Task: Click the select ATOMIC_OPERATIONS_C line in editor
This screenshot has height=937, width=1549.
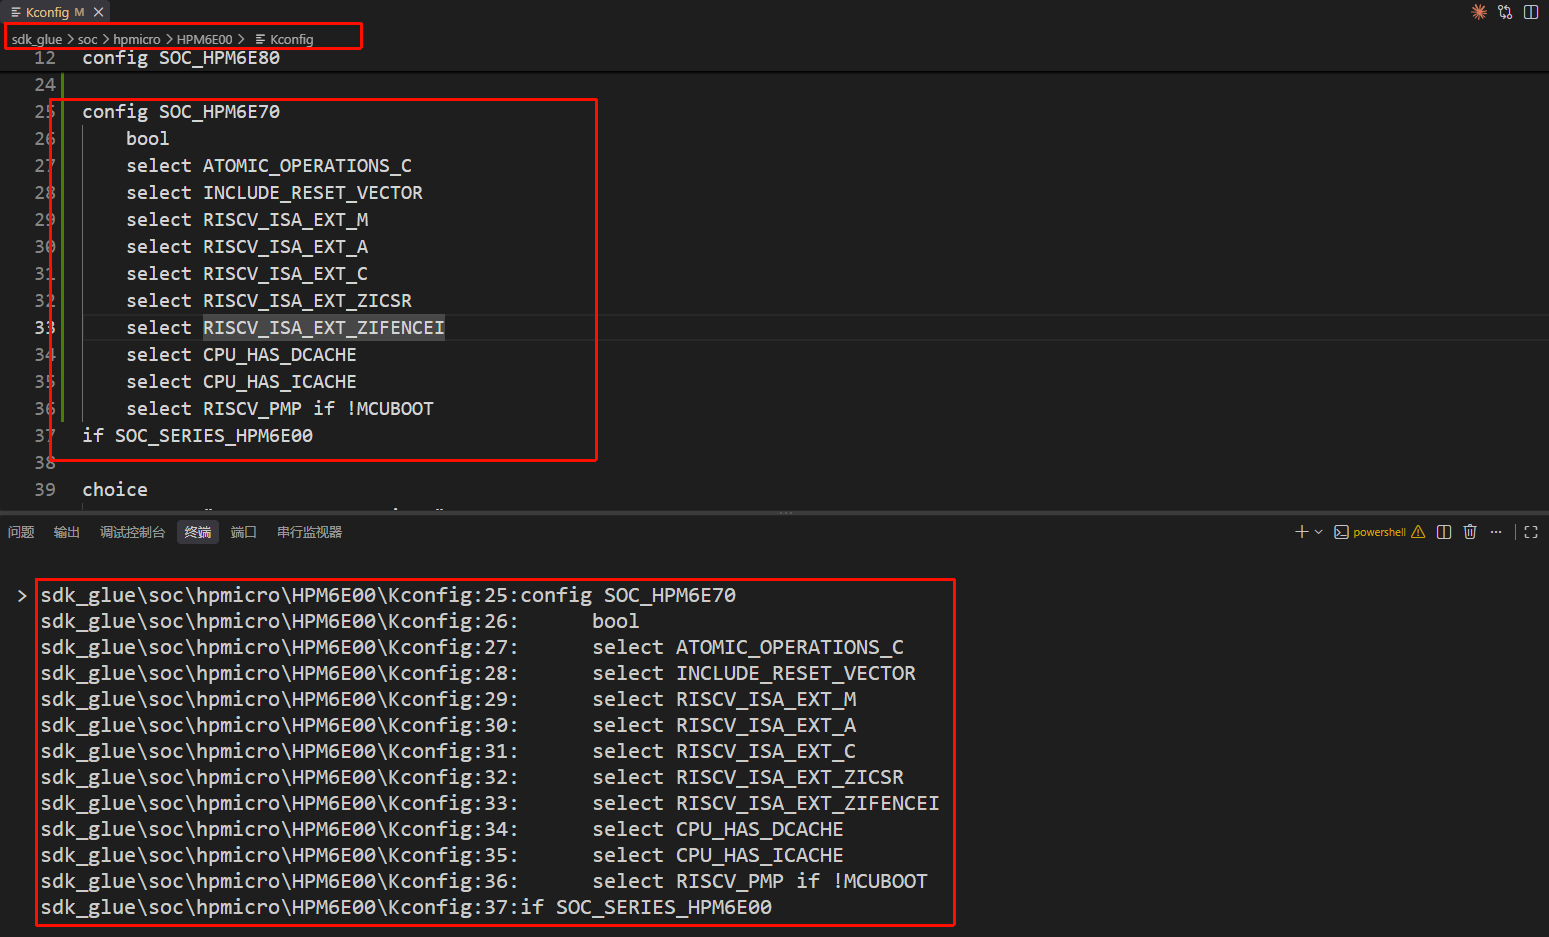Action: click(269, 166)
